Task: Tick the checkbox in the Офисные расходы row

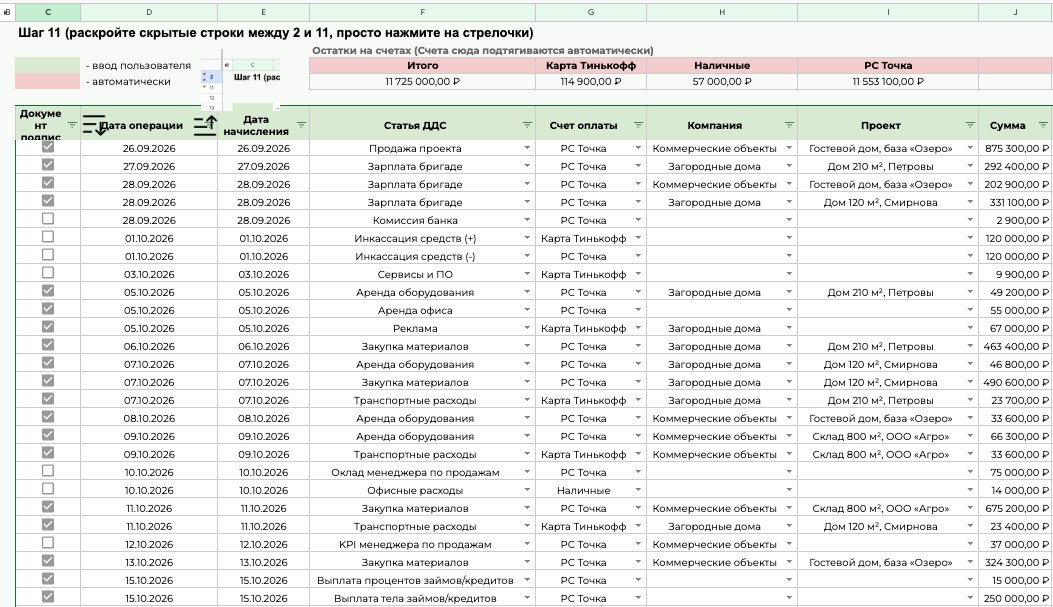Action: click(48, 489)
